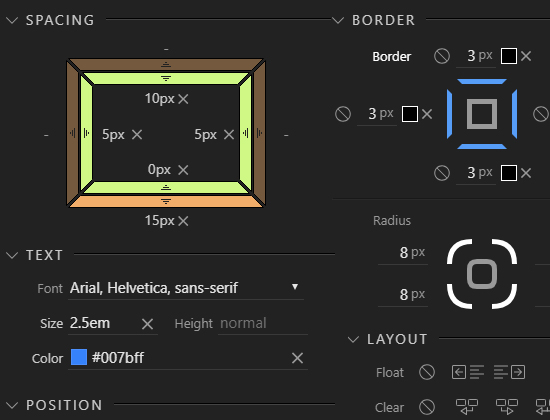Click the Float none icon
550x420 pixels.
[x=427, y=372]
